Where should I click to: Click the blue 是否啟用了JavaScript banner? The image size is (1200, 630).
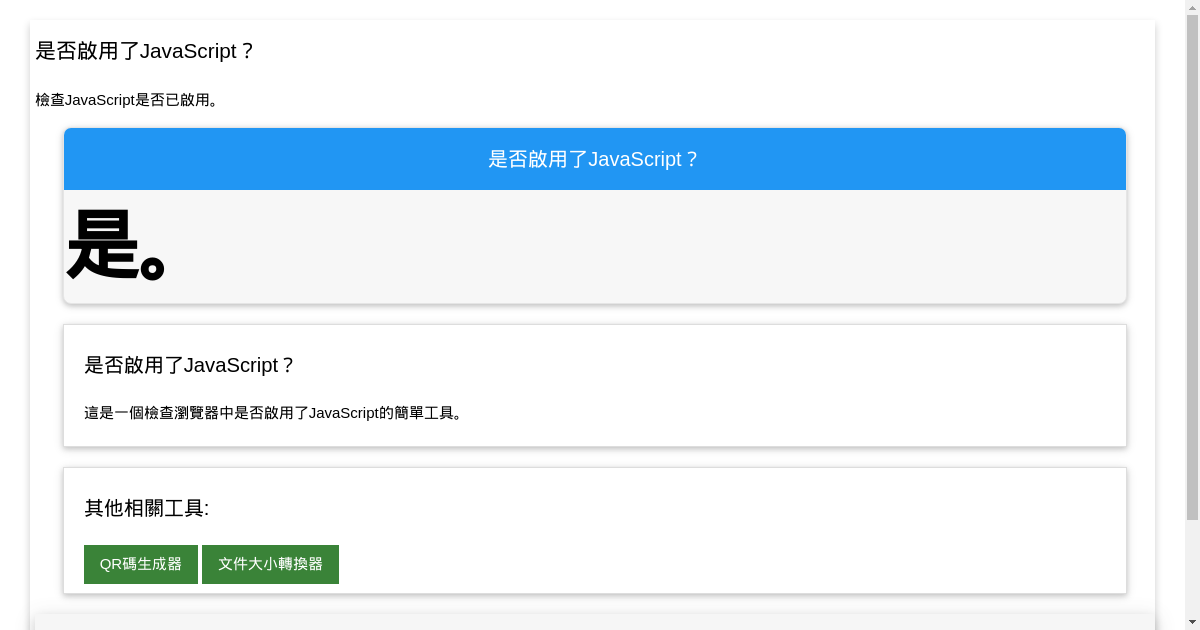click(x=594, y=159)
